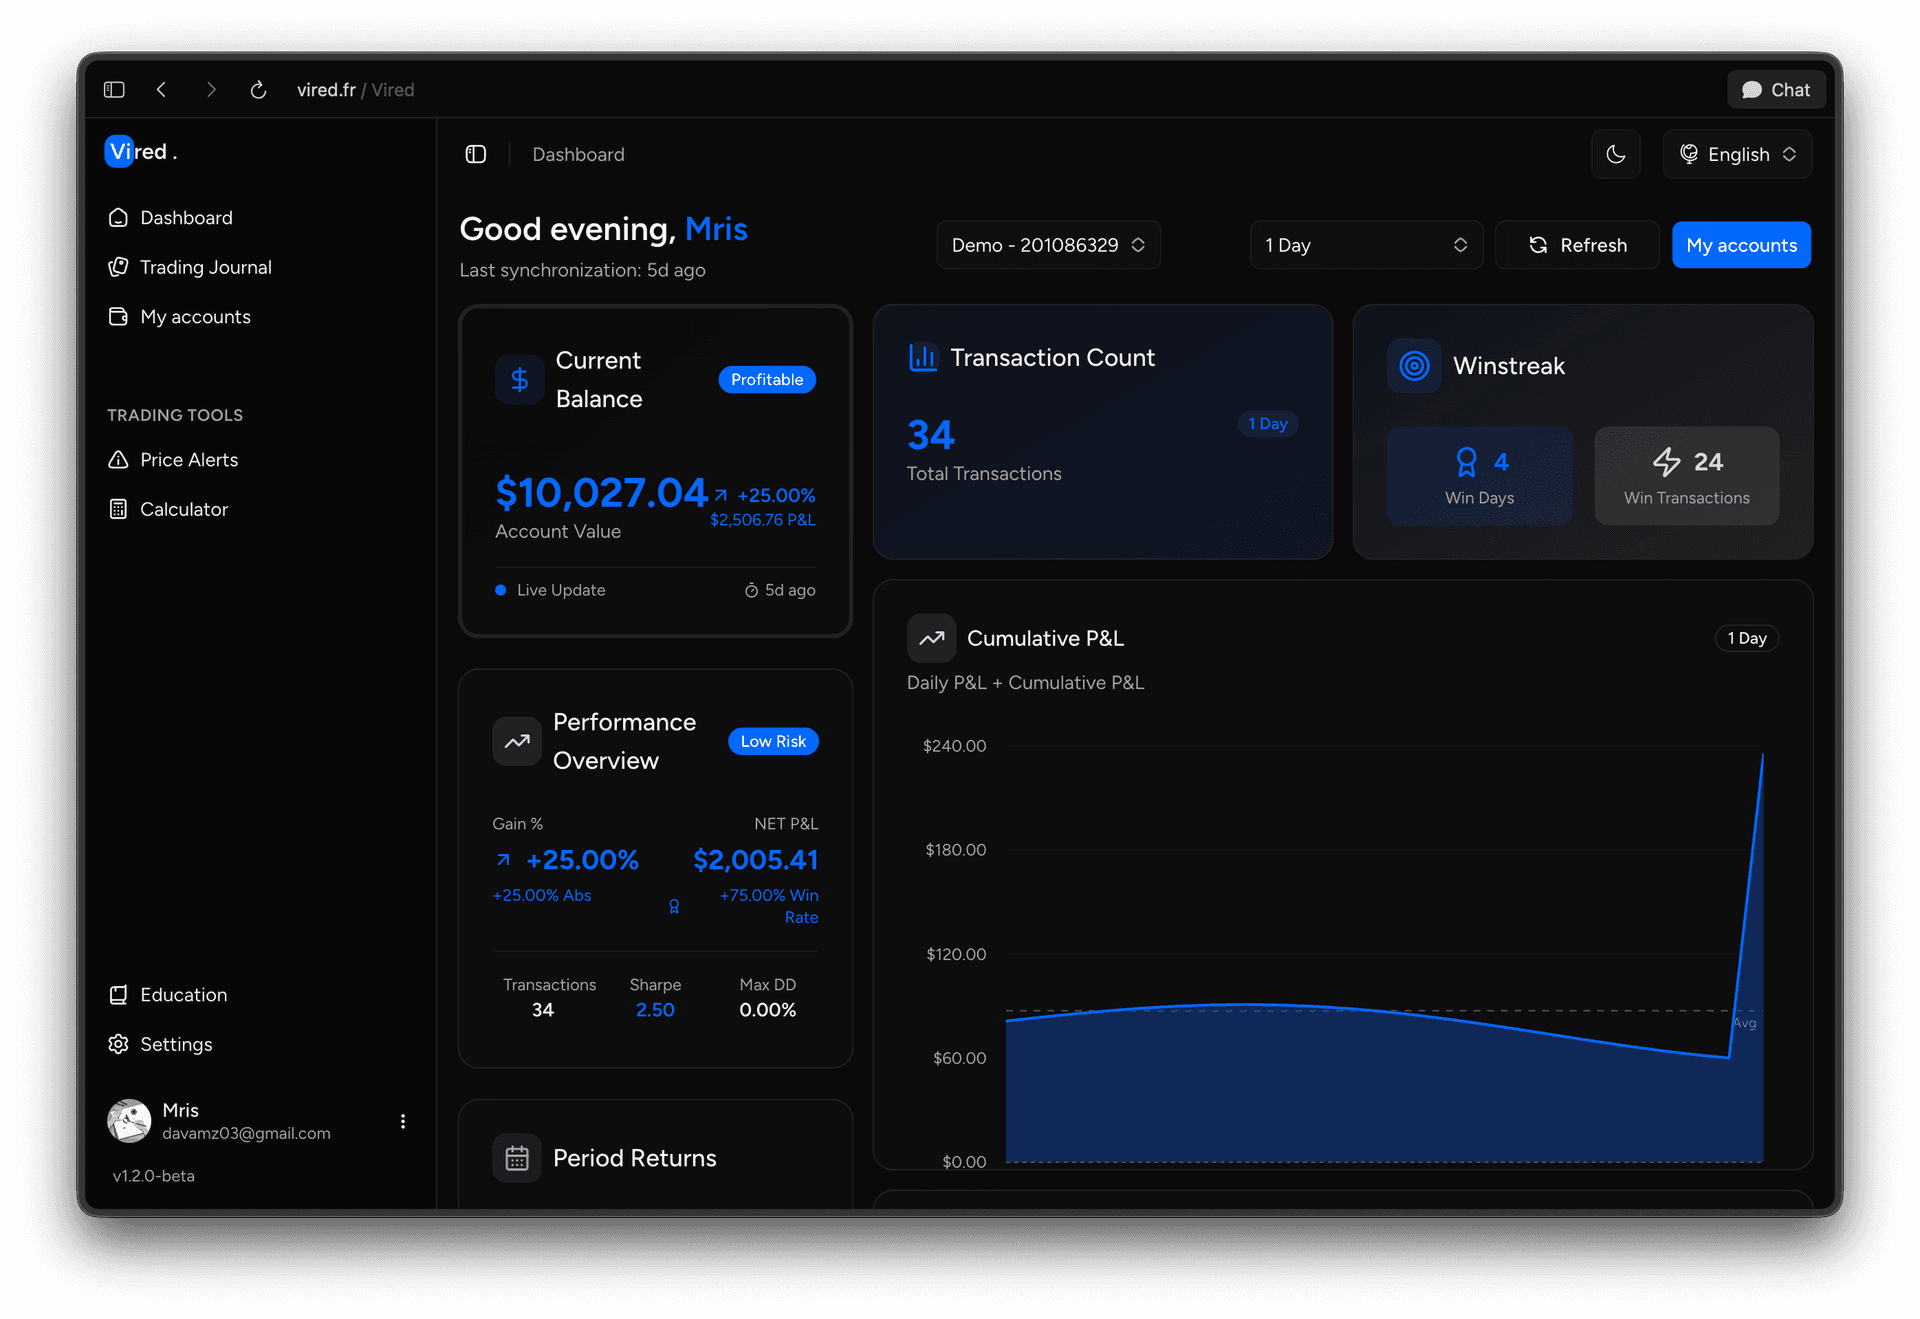
Task: Open the Mris profile options menu
Action: tap(403, 1121)
